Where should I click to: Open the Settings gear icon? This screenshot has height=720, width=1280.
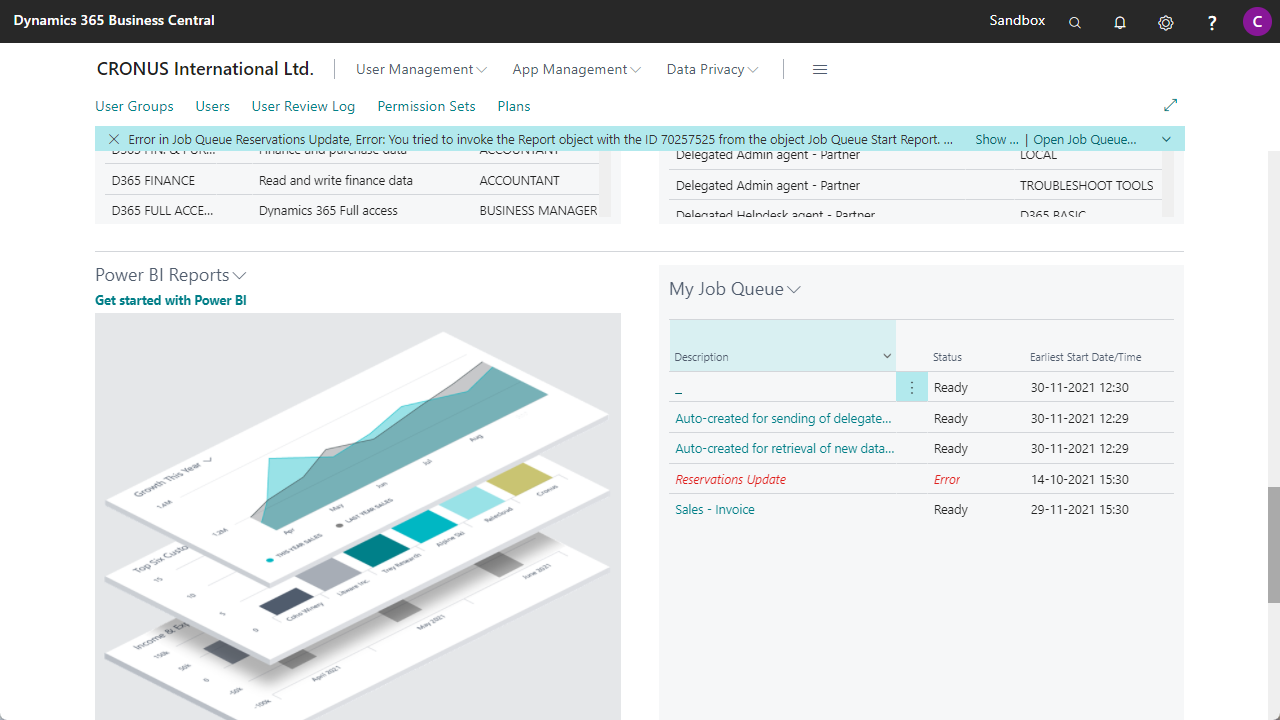[1166, 22]
